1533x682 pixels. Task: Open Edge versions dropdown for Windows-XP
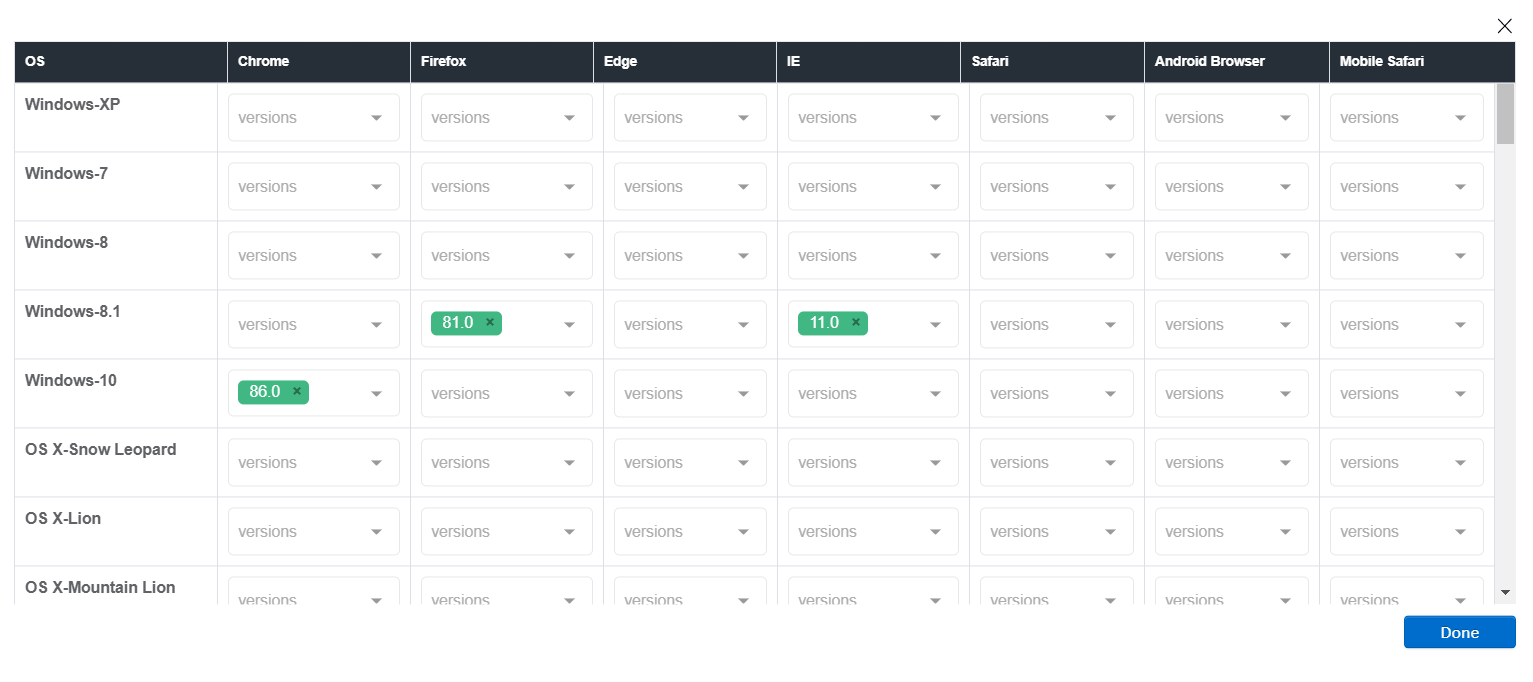click(x=690, y=118)
